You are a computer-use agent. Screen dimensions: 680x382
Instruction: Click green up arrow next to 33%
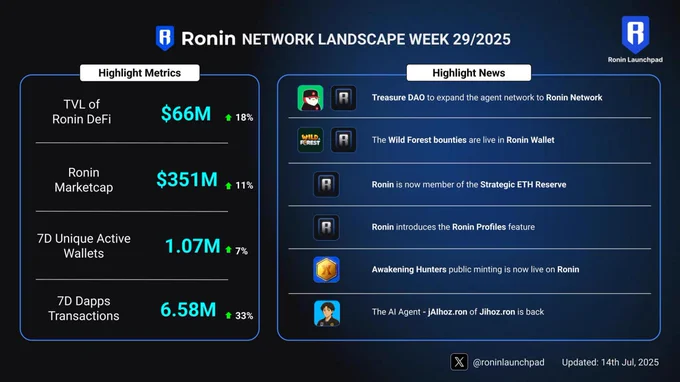point(228,315)
